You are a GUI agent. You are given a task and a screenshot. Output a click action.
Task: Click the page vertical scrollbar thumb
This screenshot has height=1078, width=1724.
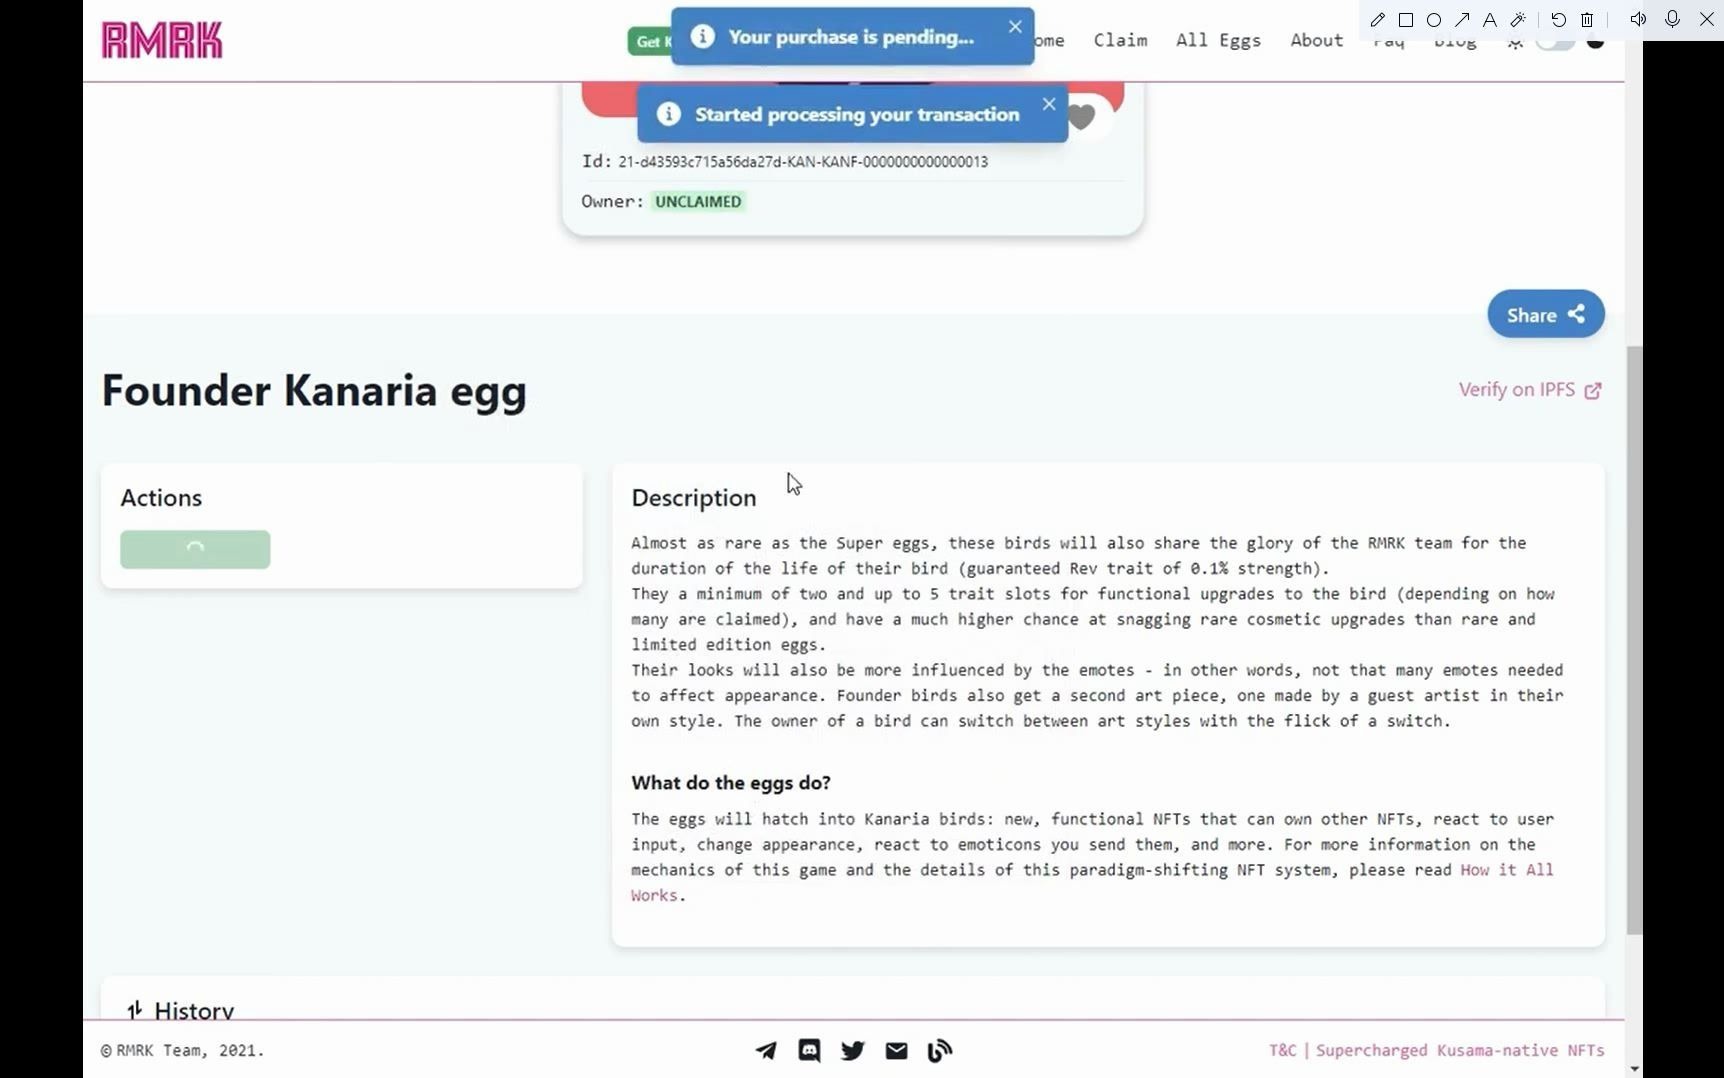(x=1634, y=640)
